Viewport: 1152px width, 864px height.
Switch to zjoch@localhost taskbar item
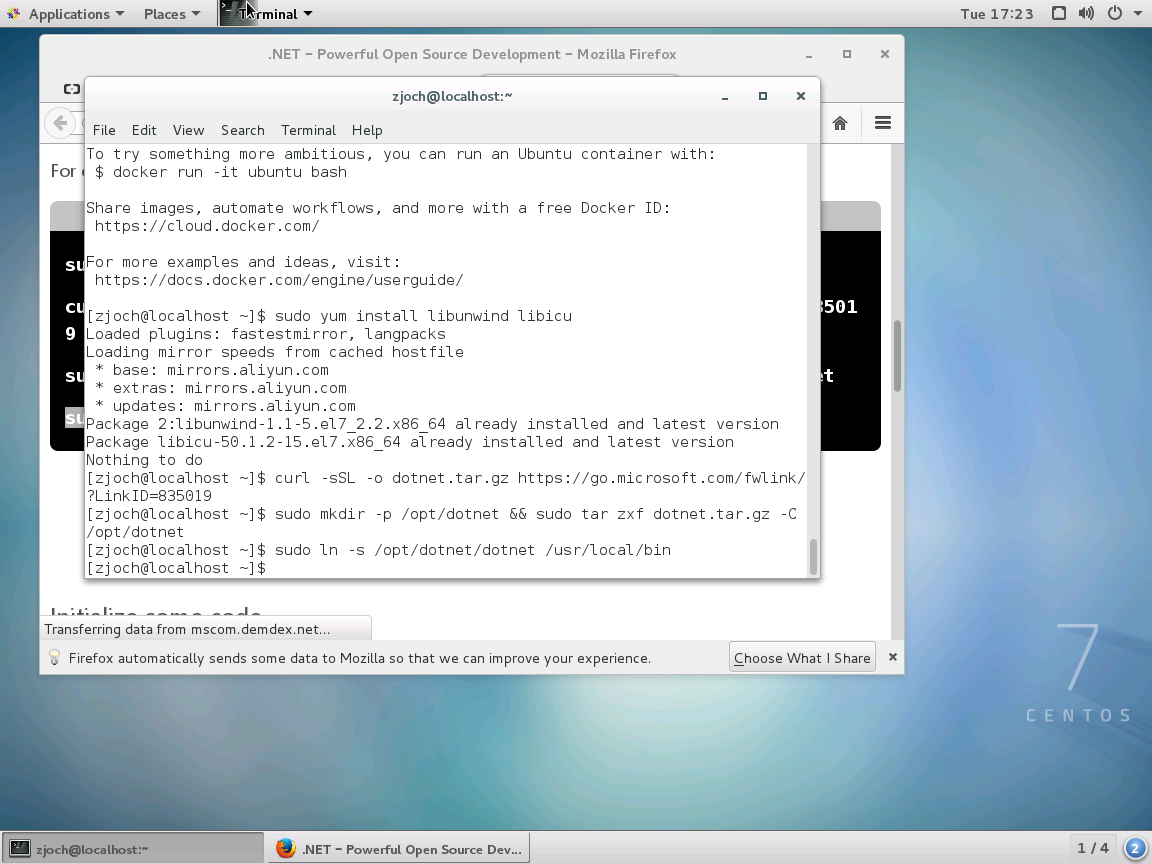click(x=132, y=849)
